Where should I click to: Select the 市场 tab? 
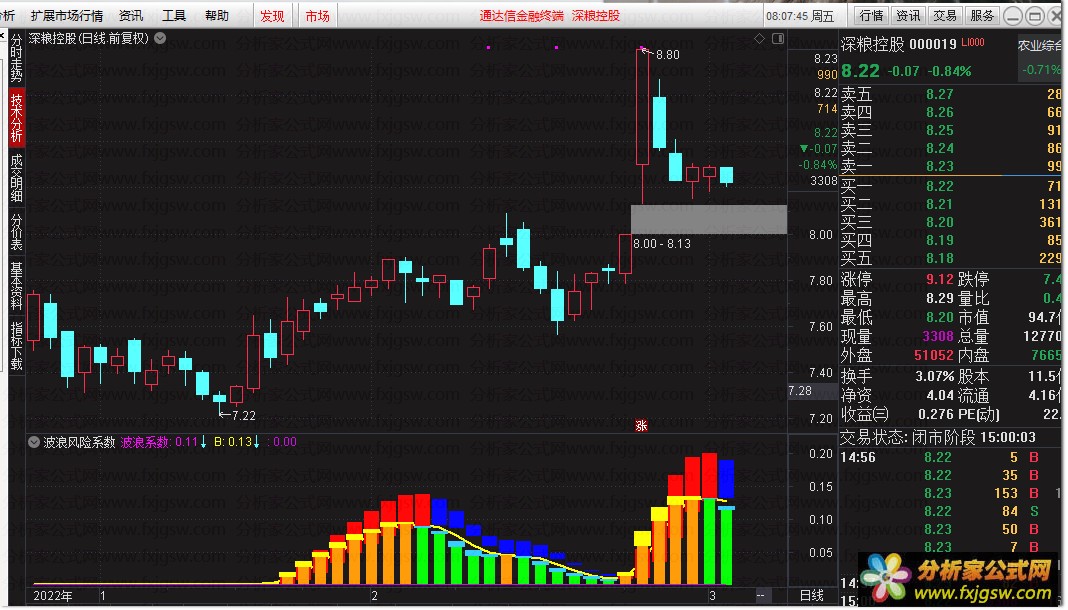pyautogui.click(x=317, y=16)
